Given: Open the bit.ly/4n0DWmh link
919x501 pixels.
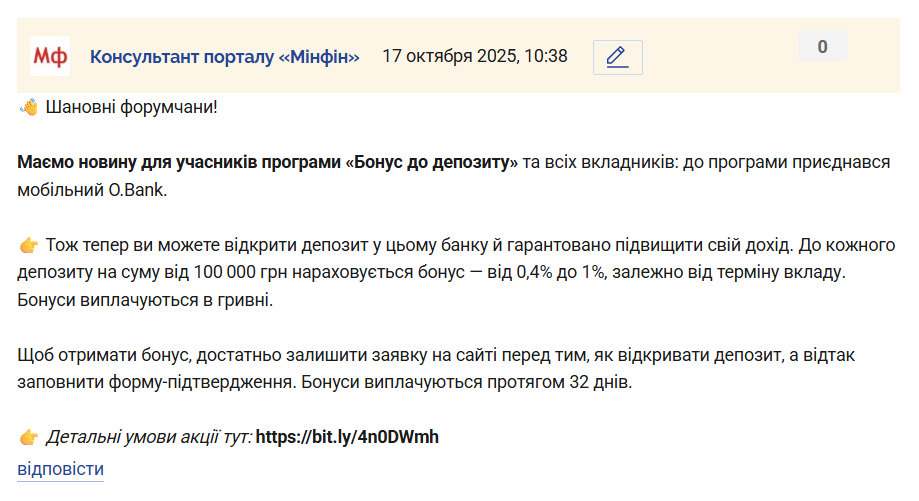Looking at the screenshot, I should [347, 437].
